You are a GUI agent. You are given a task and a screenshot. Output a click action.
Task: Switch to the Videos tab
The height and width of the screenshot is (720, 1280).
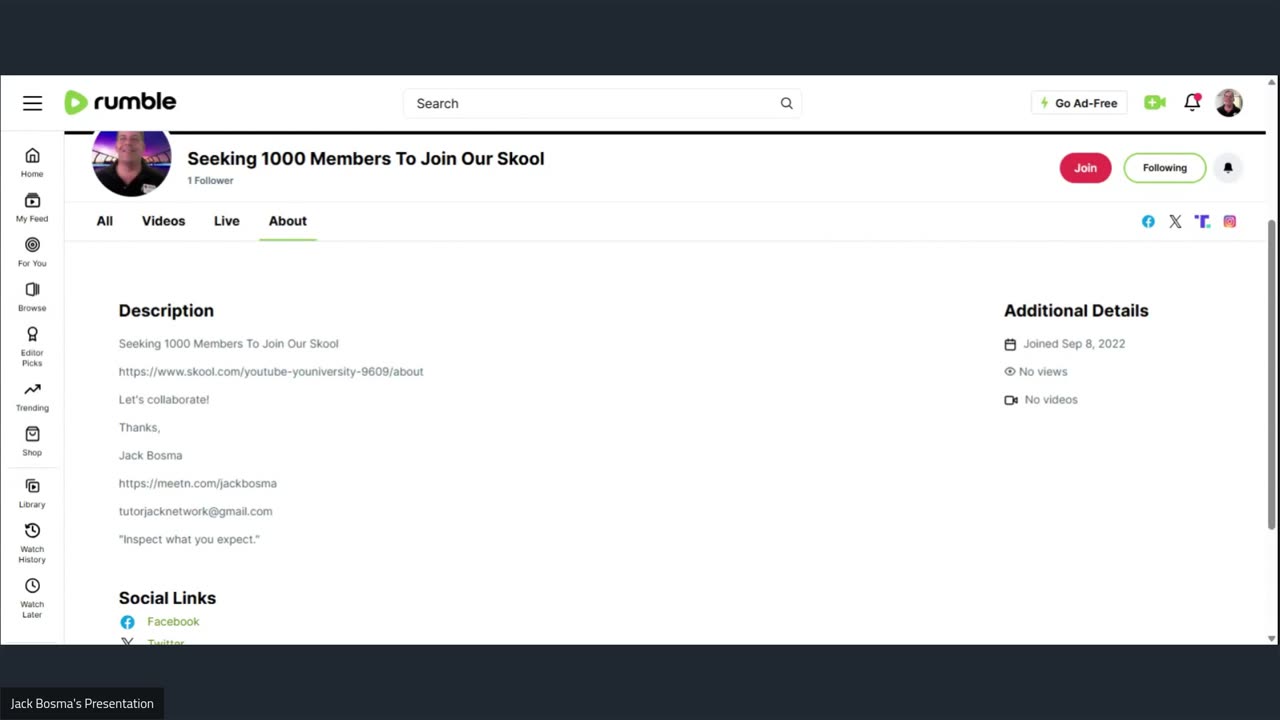[x=163, y=221]
